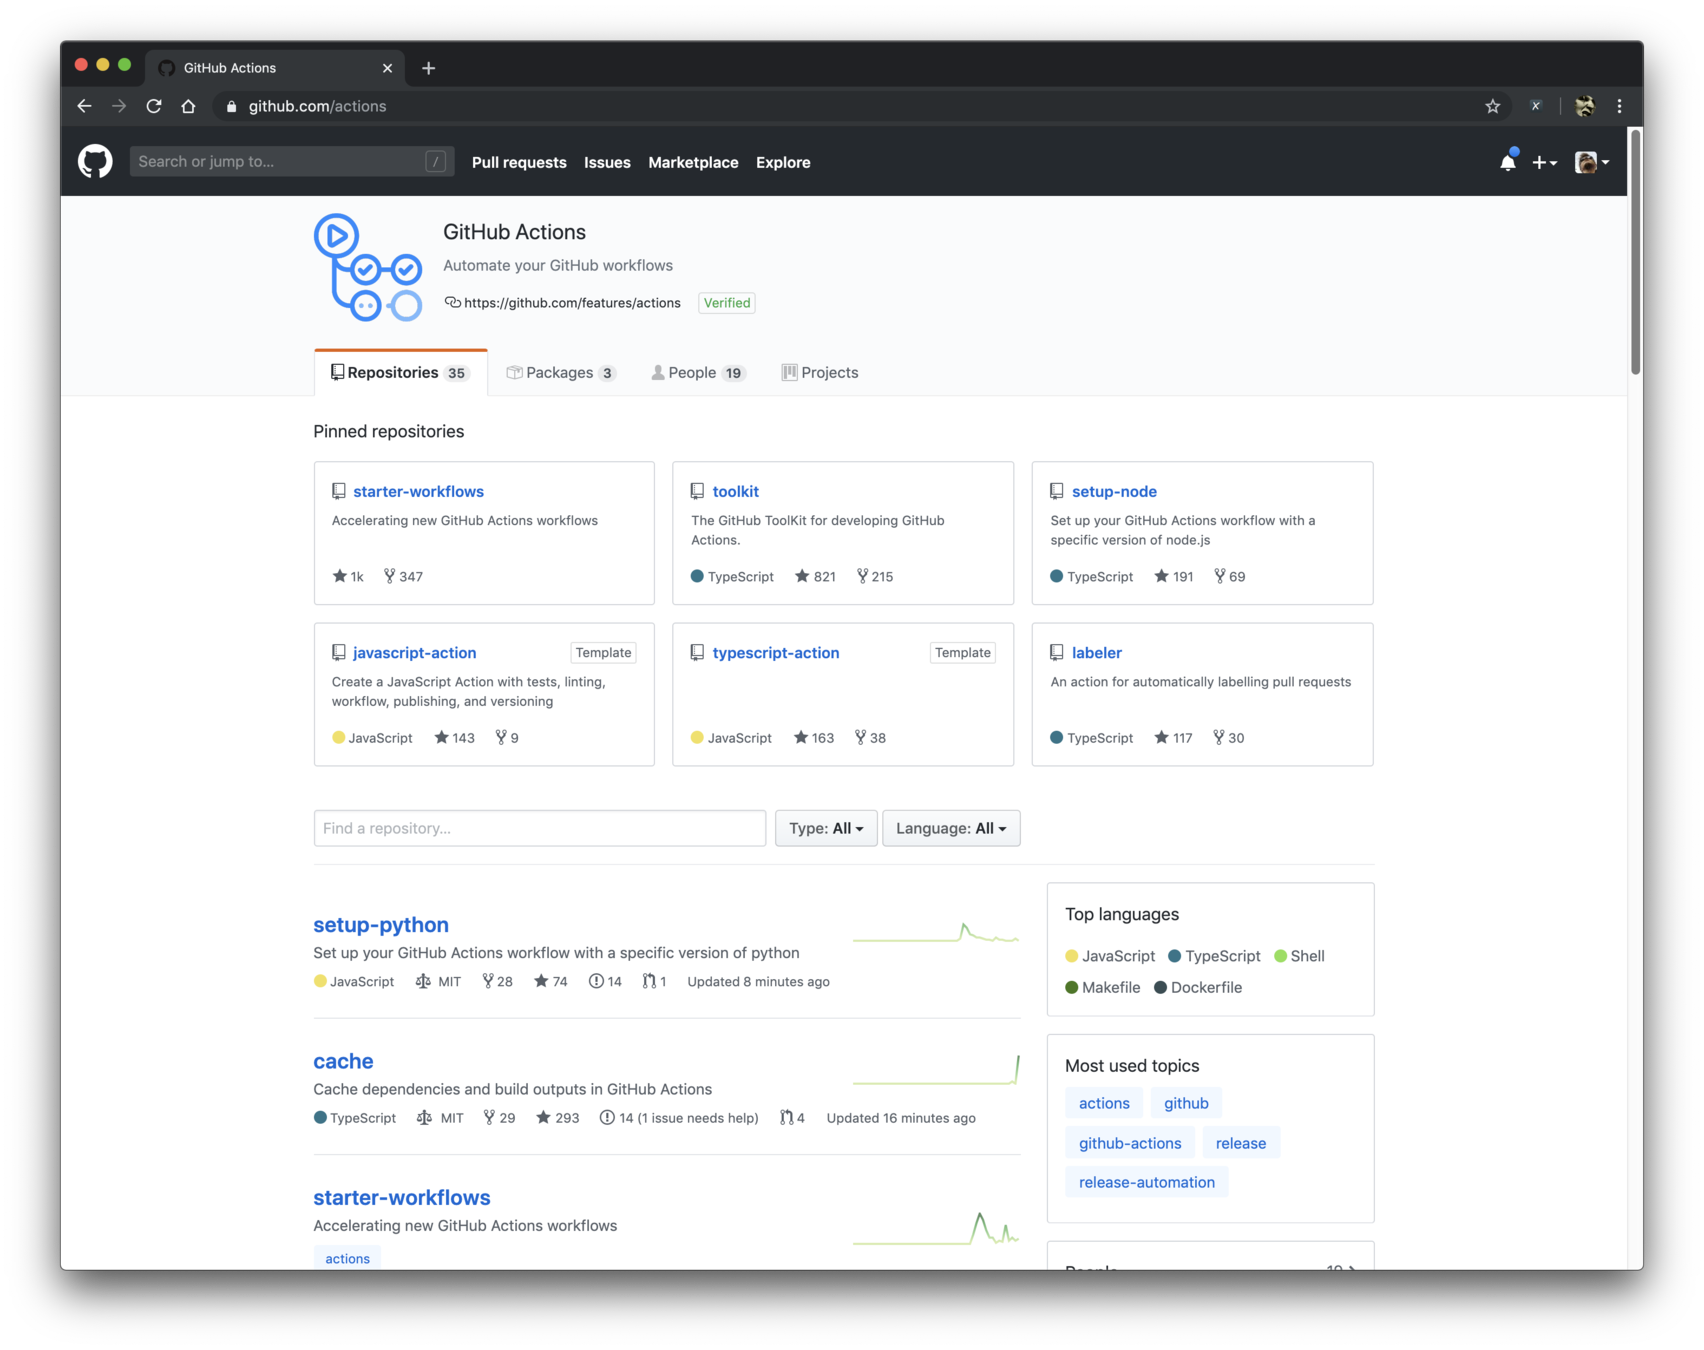Open notifications bell icon
Image resolution: width=1704 pixels, height=1350 pixels.
click(1507, 162)
